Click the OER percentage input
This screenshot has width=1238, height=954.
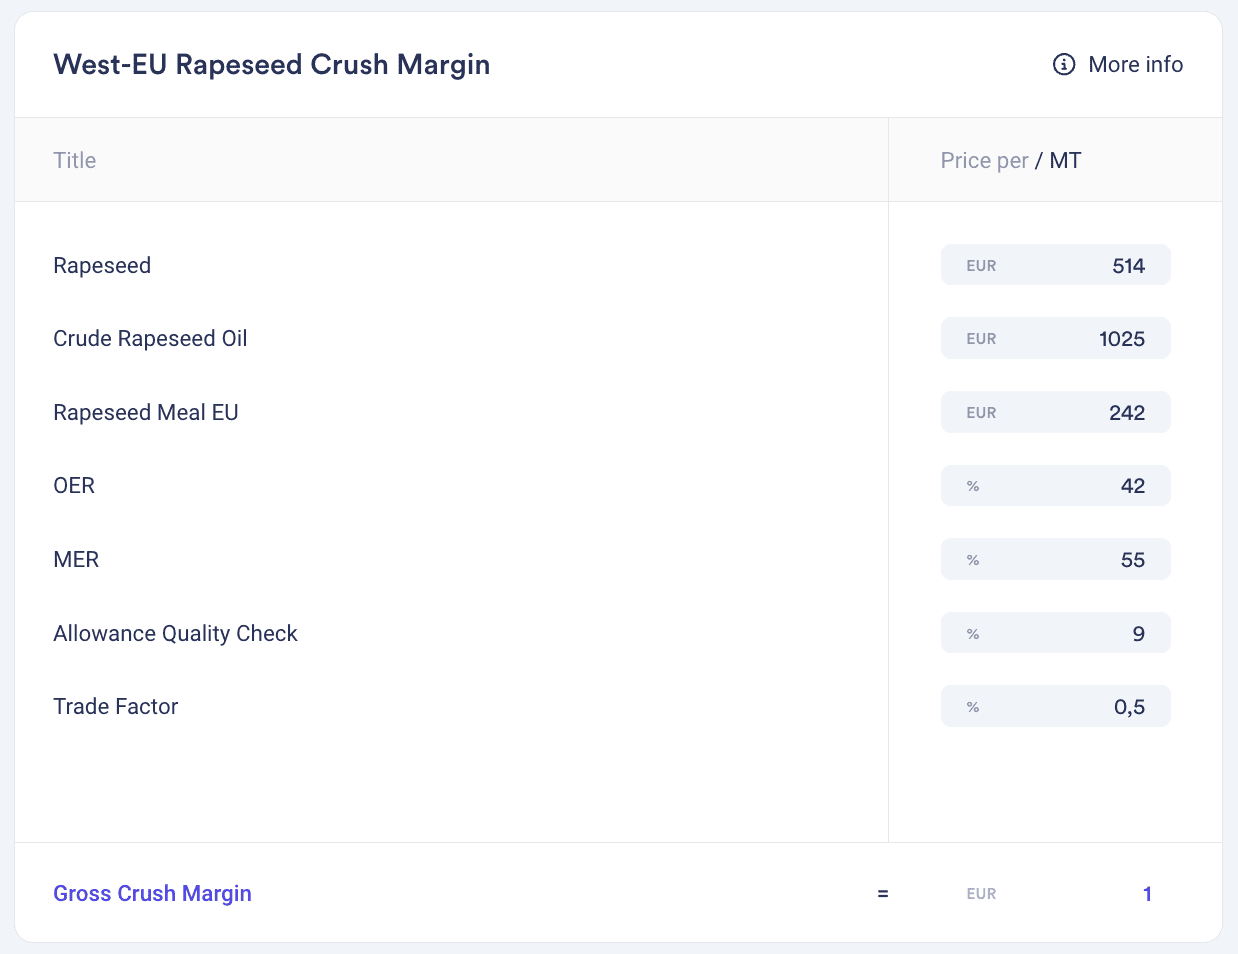pos(1056,486)
